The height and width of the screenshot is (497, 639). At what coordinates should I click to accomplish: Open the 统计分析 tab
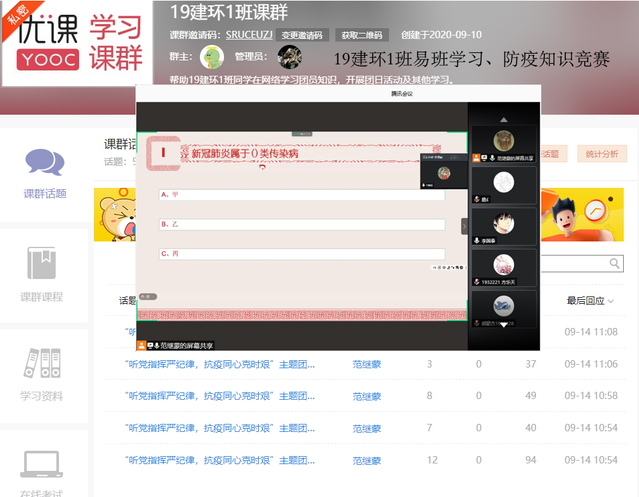coord(601,154)
